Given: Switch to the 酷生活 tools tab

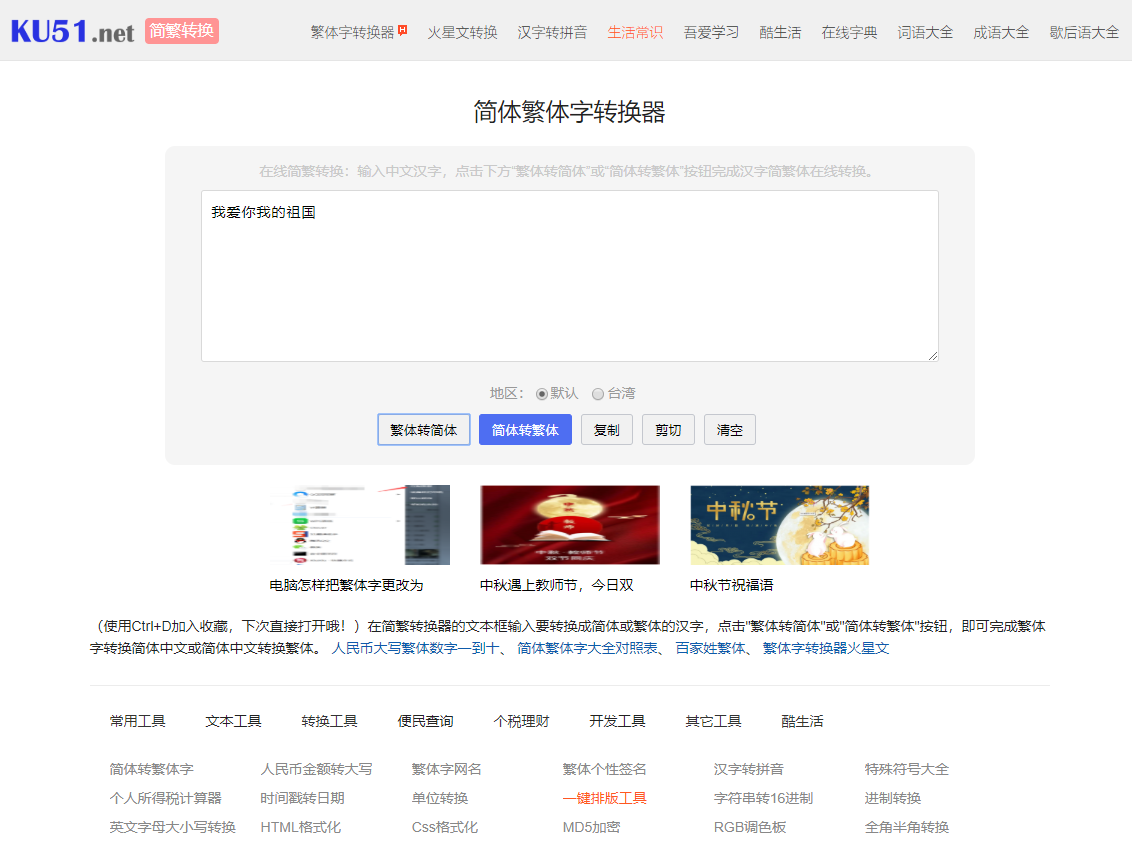Looking at the screenshot, I should pyautogui.click(x=802, y=721).
